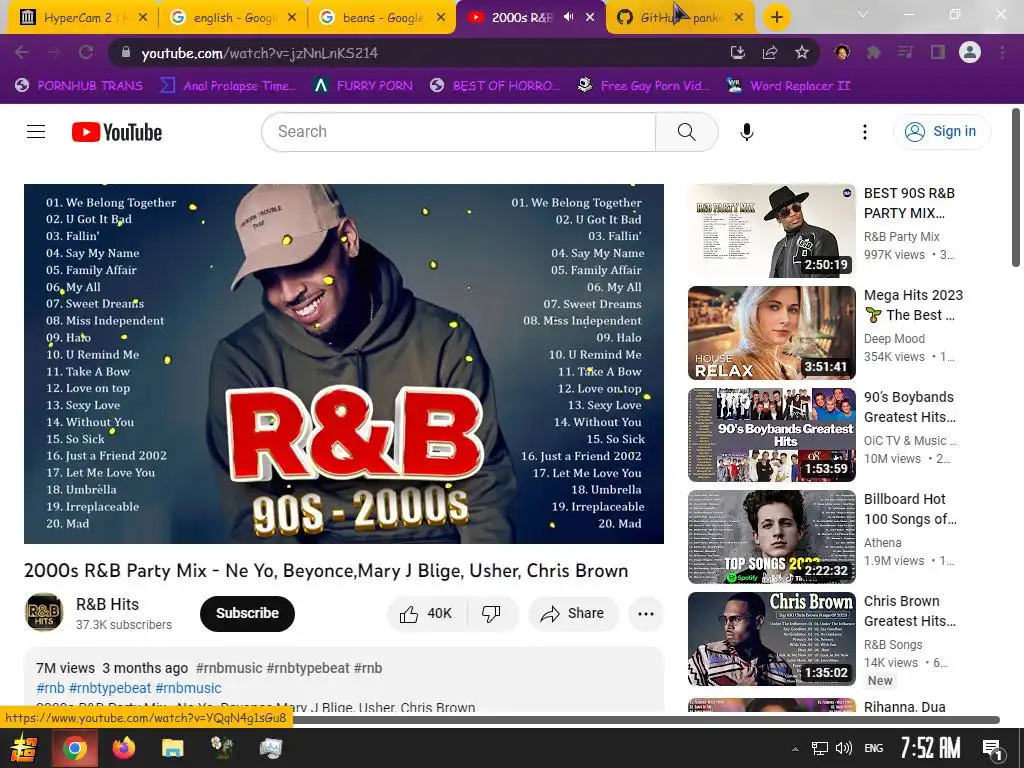Click the install app icon in address bar
The width and height of the screenshot is (1024, 768).
[737, 52]
